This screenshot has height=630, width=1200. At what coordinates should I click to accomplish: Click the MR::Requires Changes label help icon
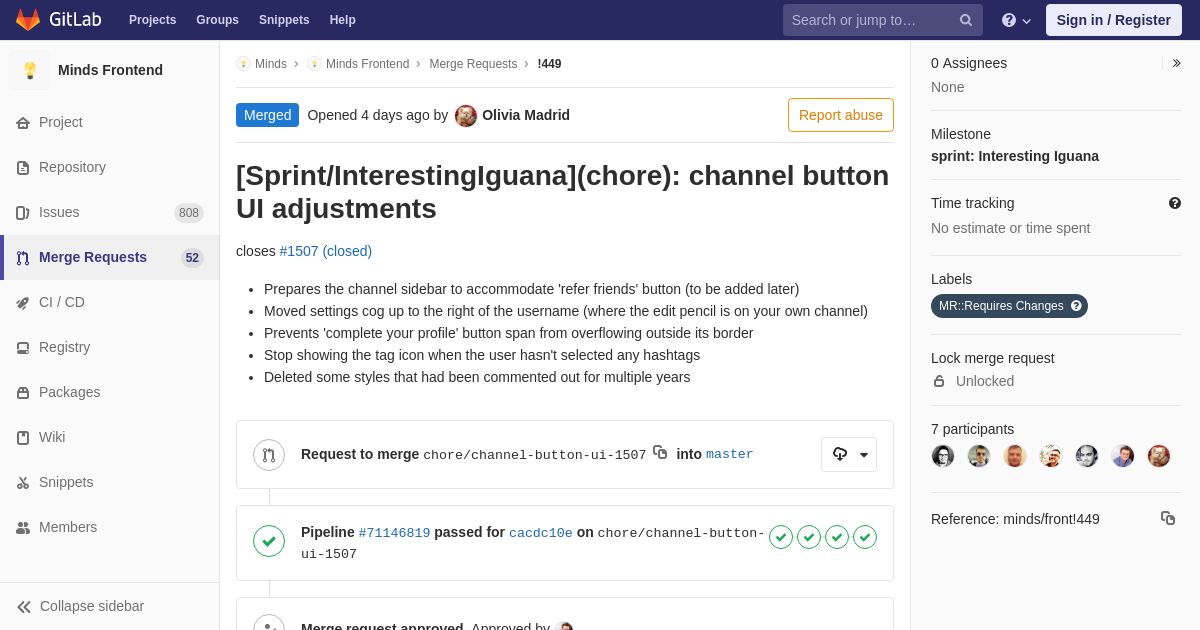point(1076,306)
